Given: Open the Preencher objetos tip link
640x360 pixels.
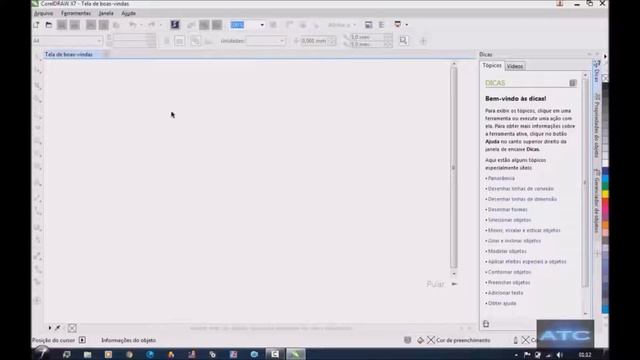Looking at the screenshot, I should click(x=509, y=282).
